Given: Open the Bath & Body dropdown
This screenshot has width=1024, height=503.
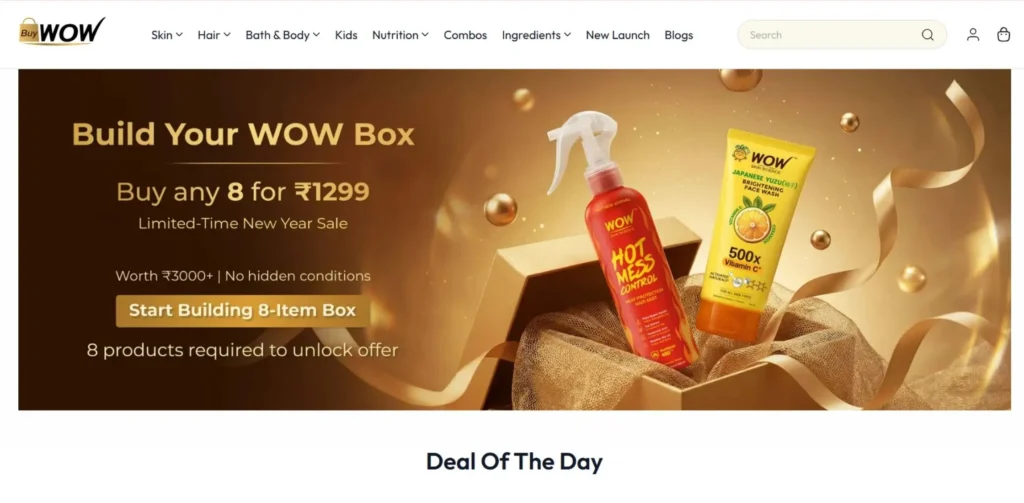Looking at the screenshot, I should tap(283, 35).
